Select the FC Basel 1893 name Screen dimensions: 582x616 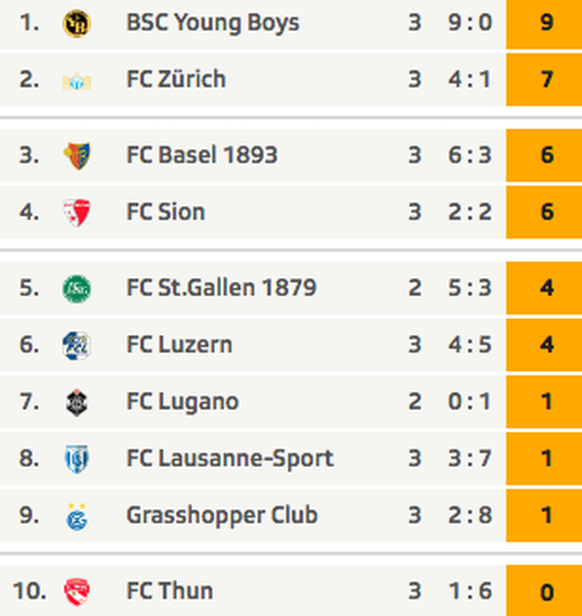pos(202,154)
